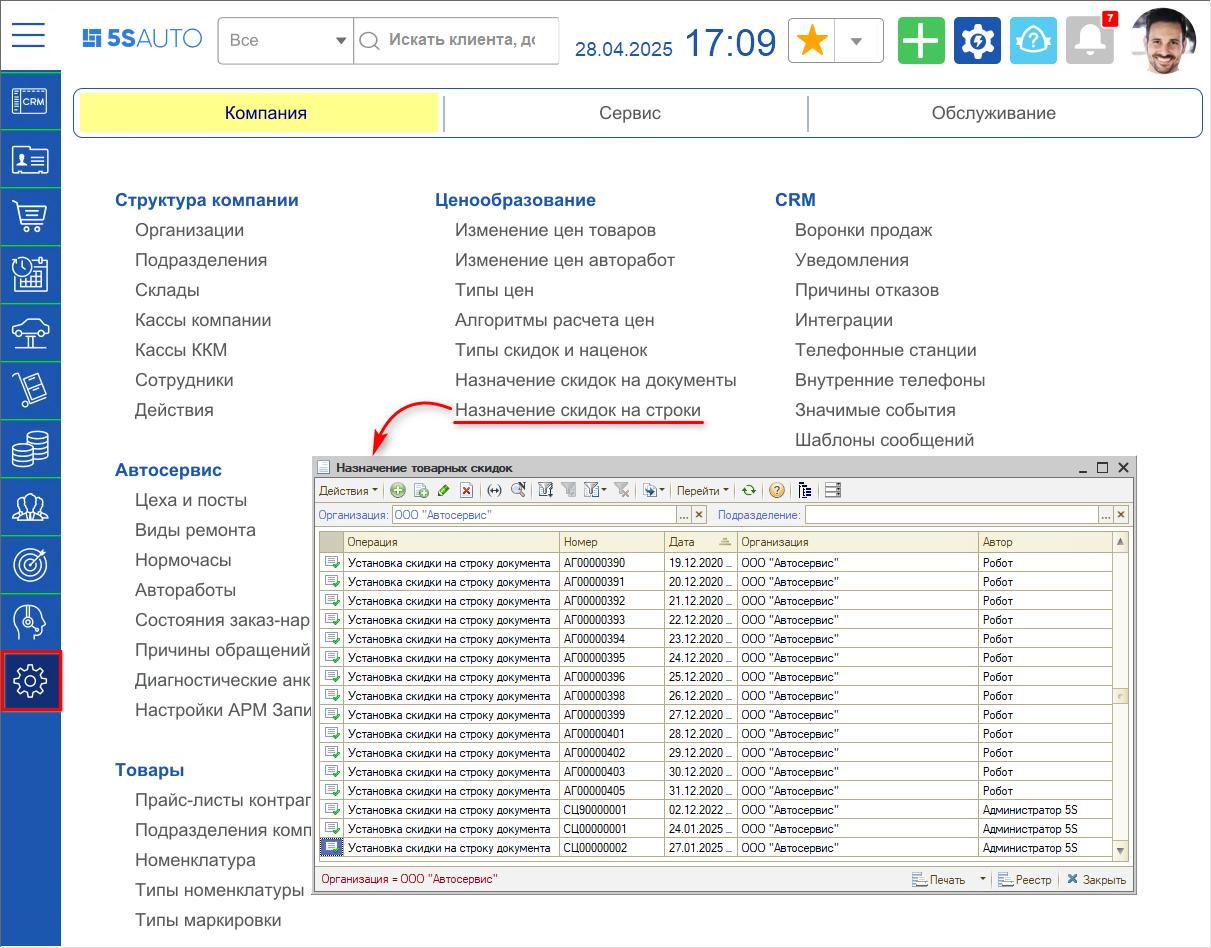Expand the Действия dropdown menu

[x=348, y=491]
